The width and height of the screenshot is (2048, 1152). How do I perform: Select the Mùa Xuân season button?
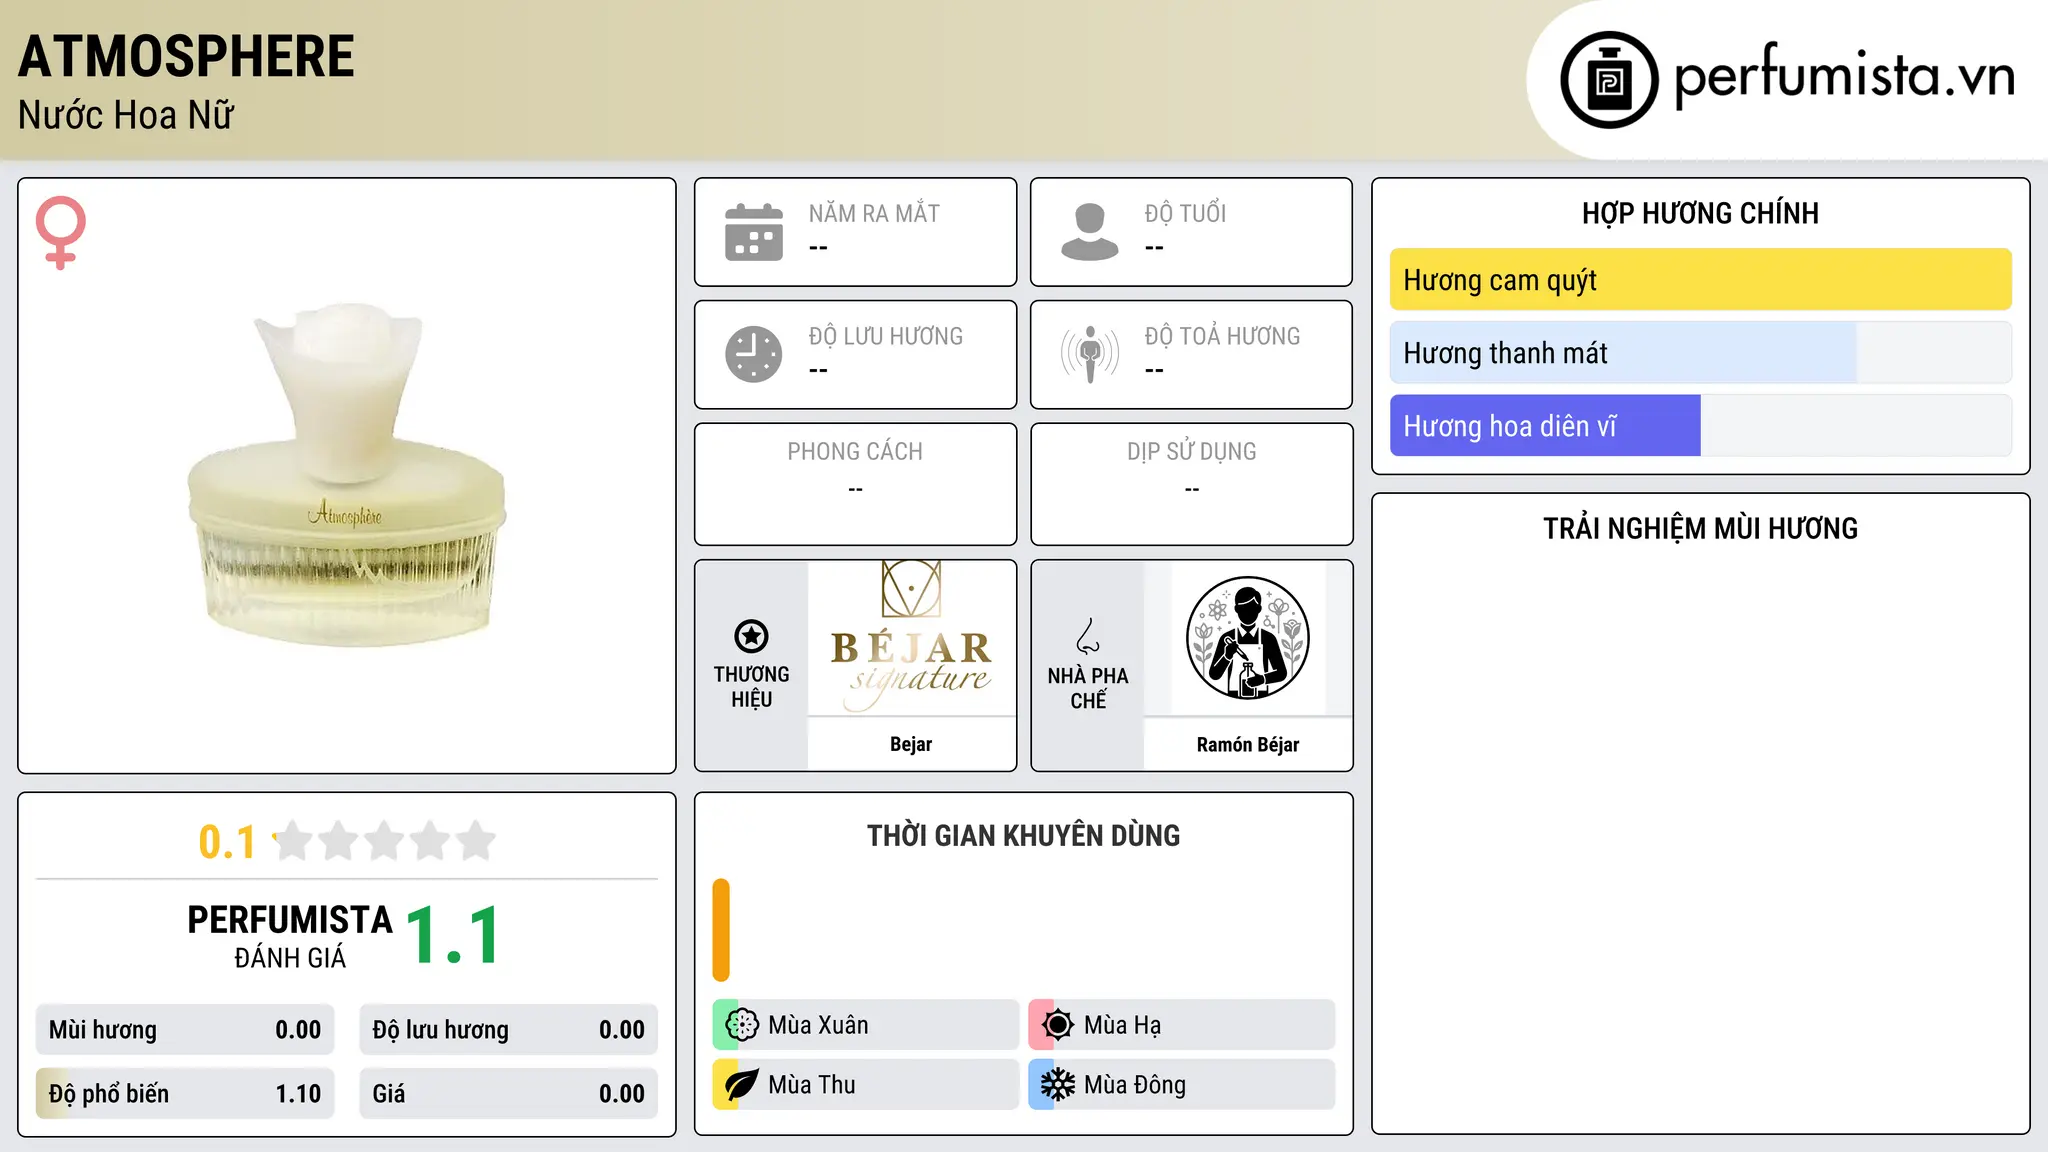[866, 1025]
